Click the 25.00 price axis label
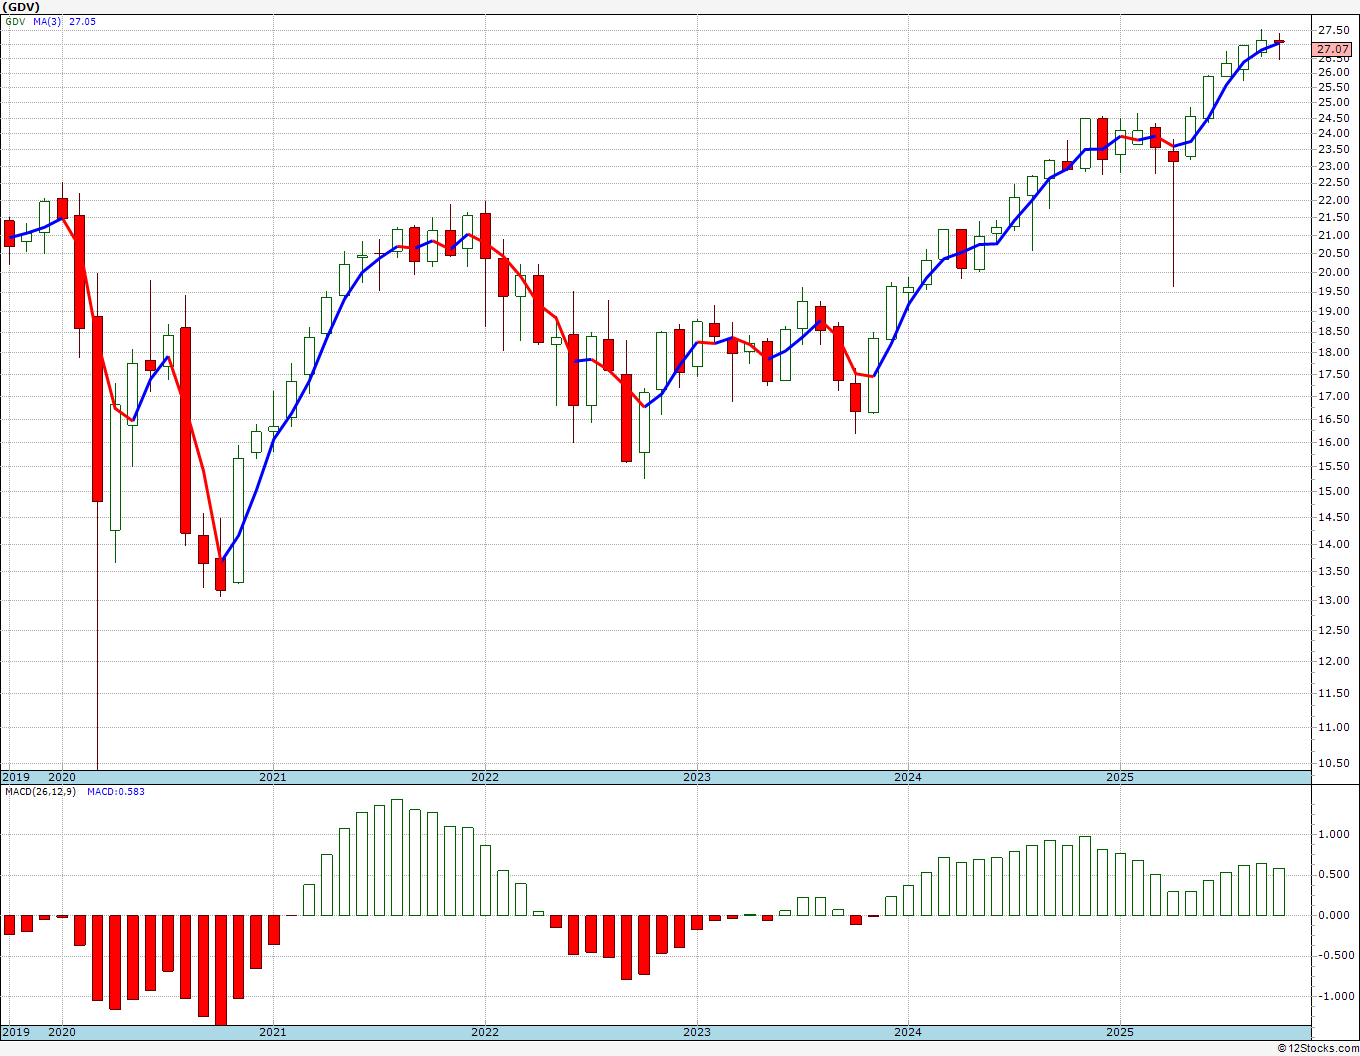1360x1056 pixels. pyautogui.click(x=1334, y=102)
